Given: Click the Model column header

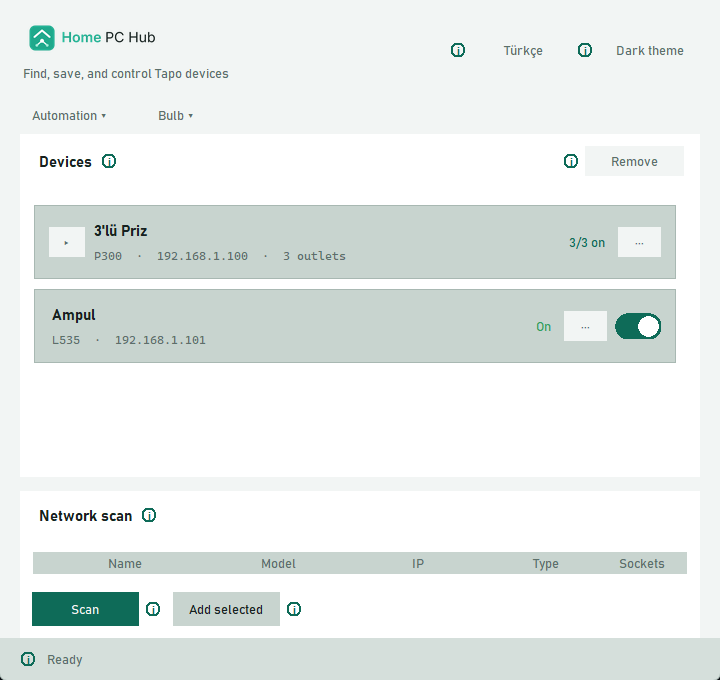Looking at the screenshot, I should [278, 563].
